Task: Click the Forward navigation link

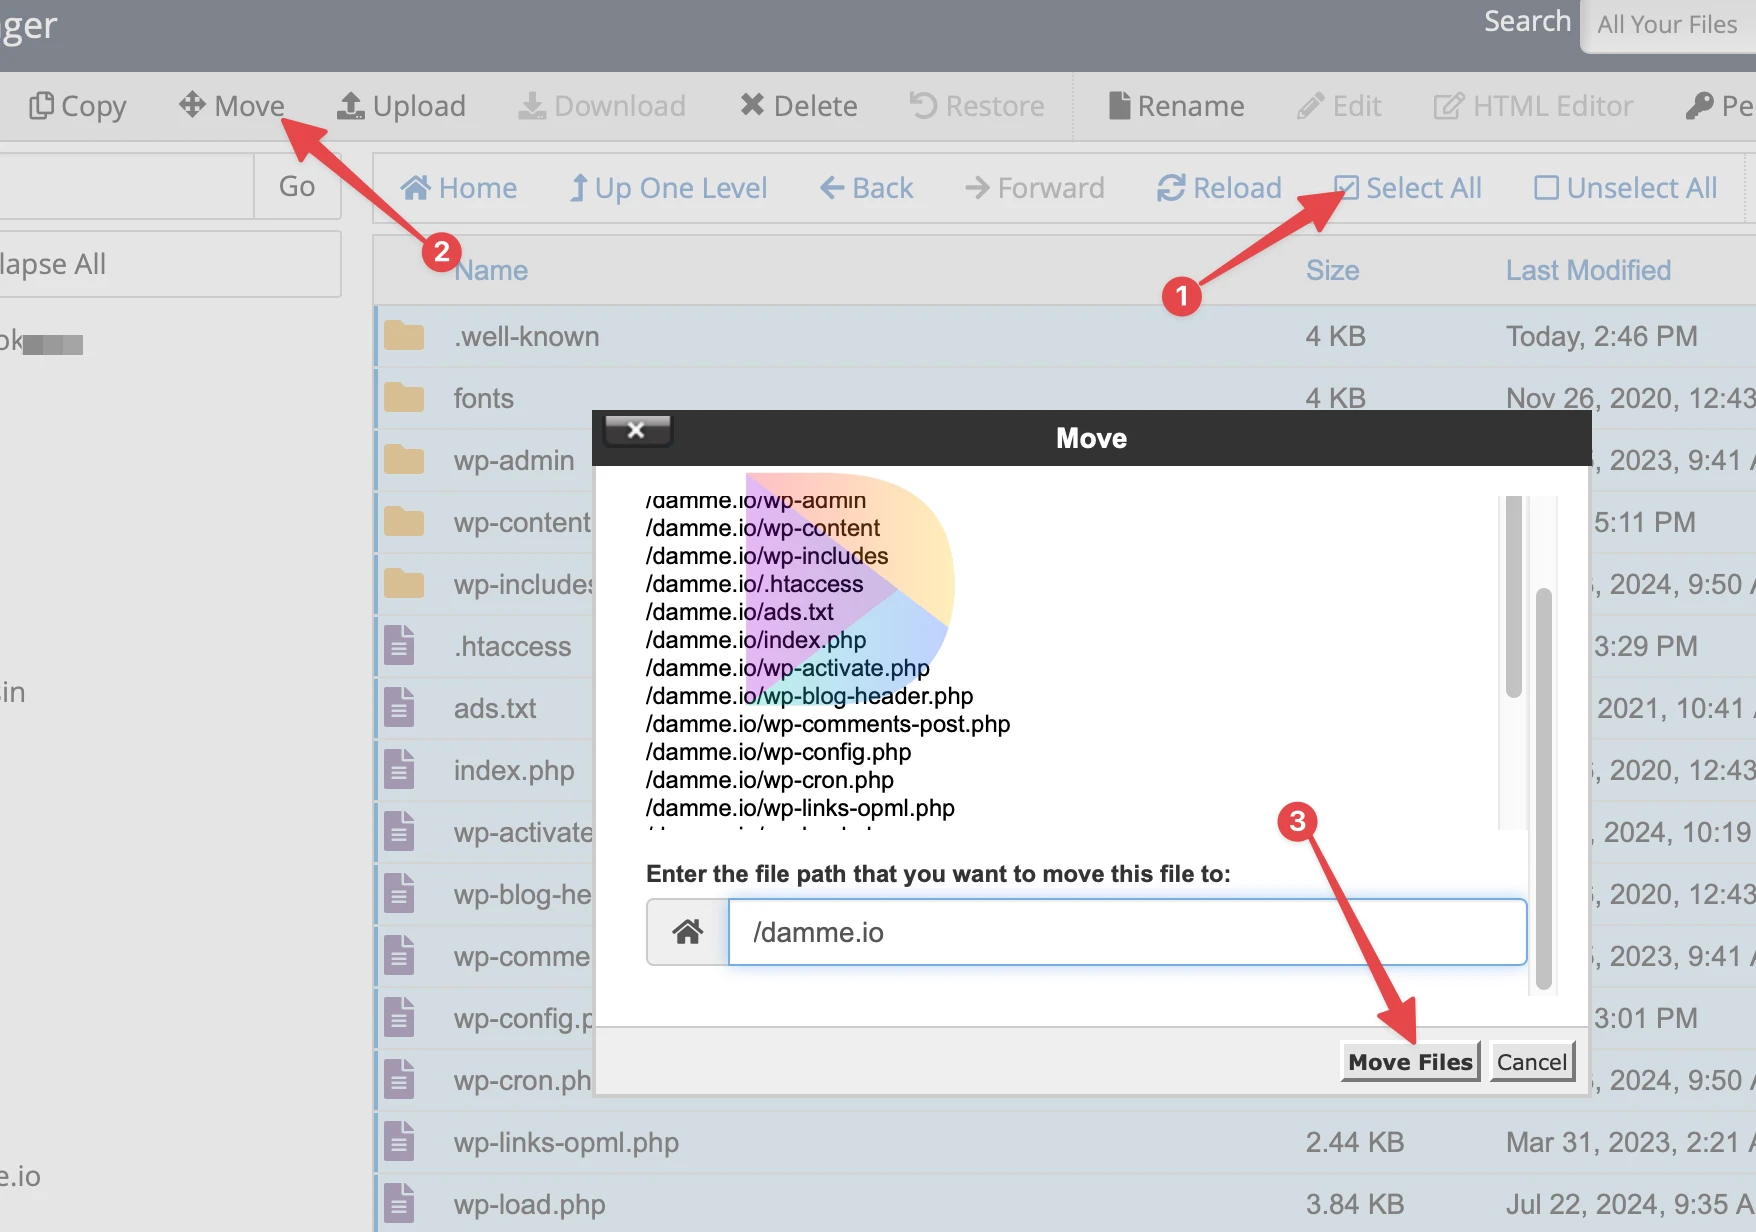Action: [x=1035, y=188]
